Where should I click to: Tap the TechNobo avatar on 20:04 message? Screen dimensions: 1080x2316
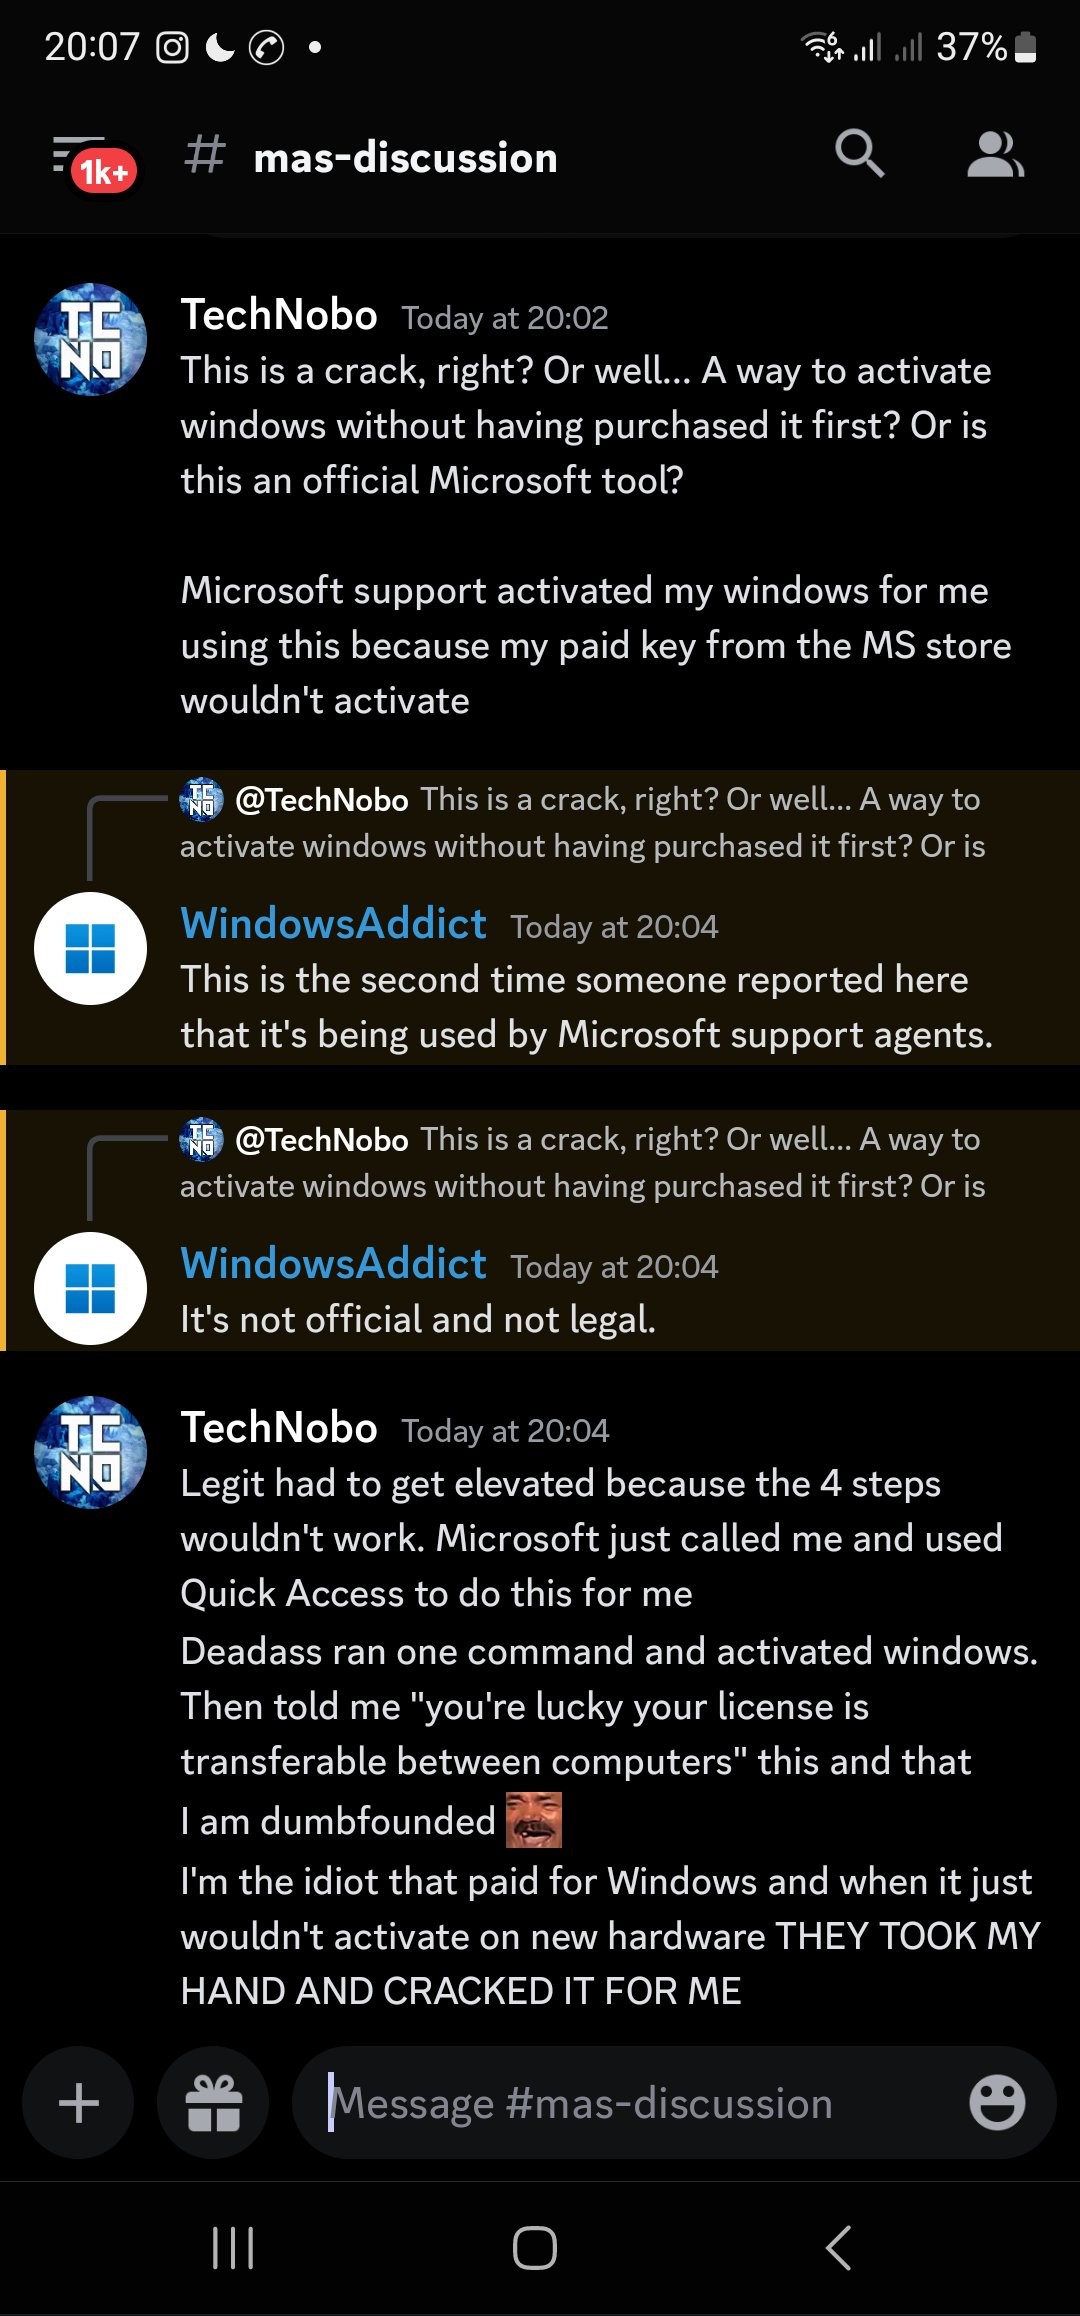91,1452
